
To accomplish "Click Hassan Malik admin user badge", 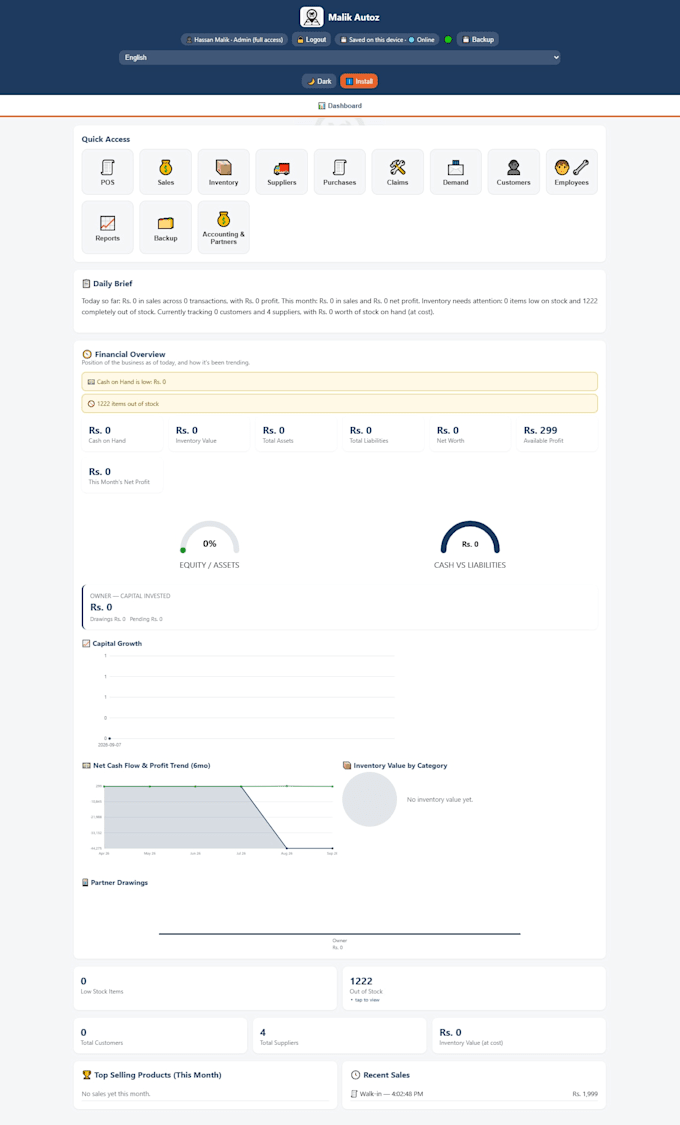I will tap(235, 39).
